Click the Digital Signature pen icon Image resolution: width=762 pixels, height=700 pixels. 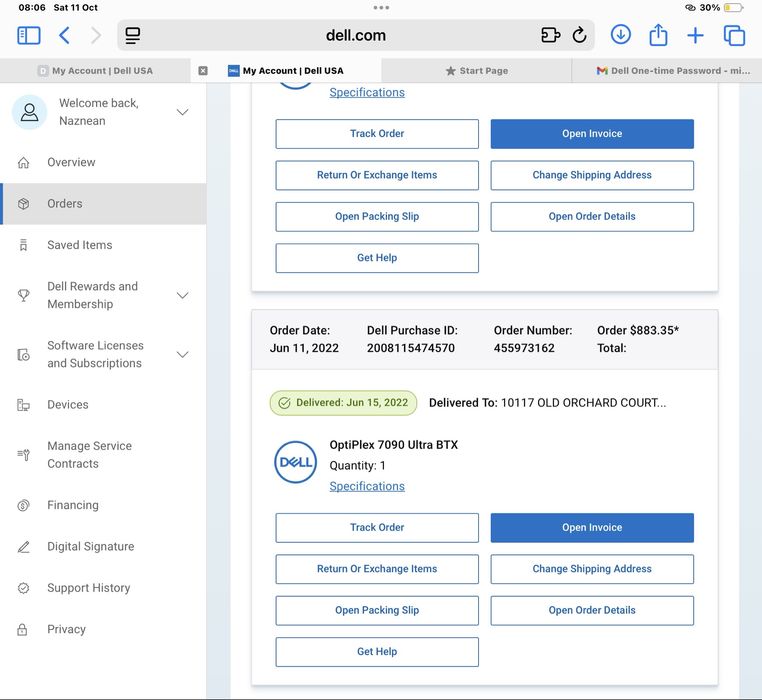pos(23,546)
